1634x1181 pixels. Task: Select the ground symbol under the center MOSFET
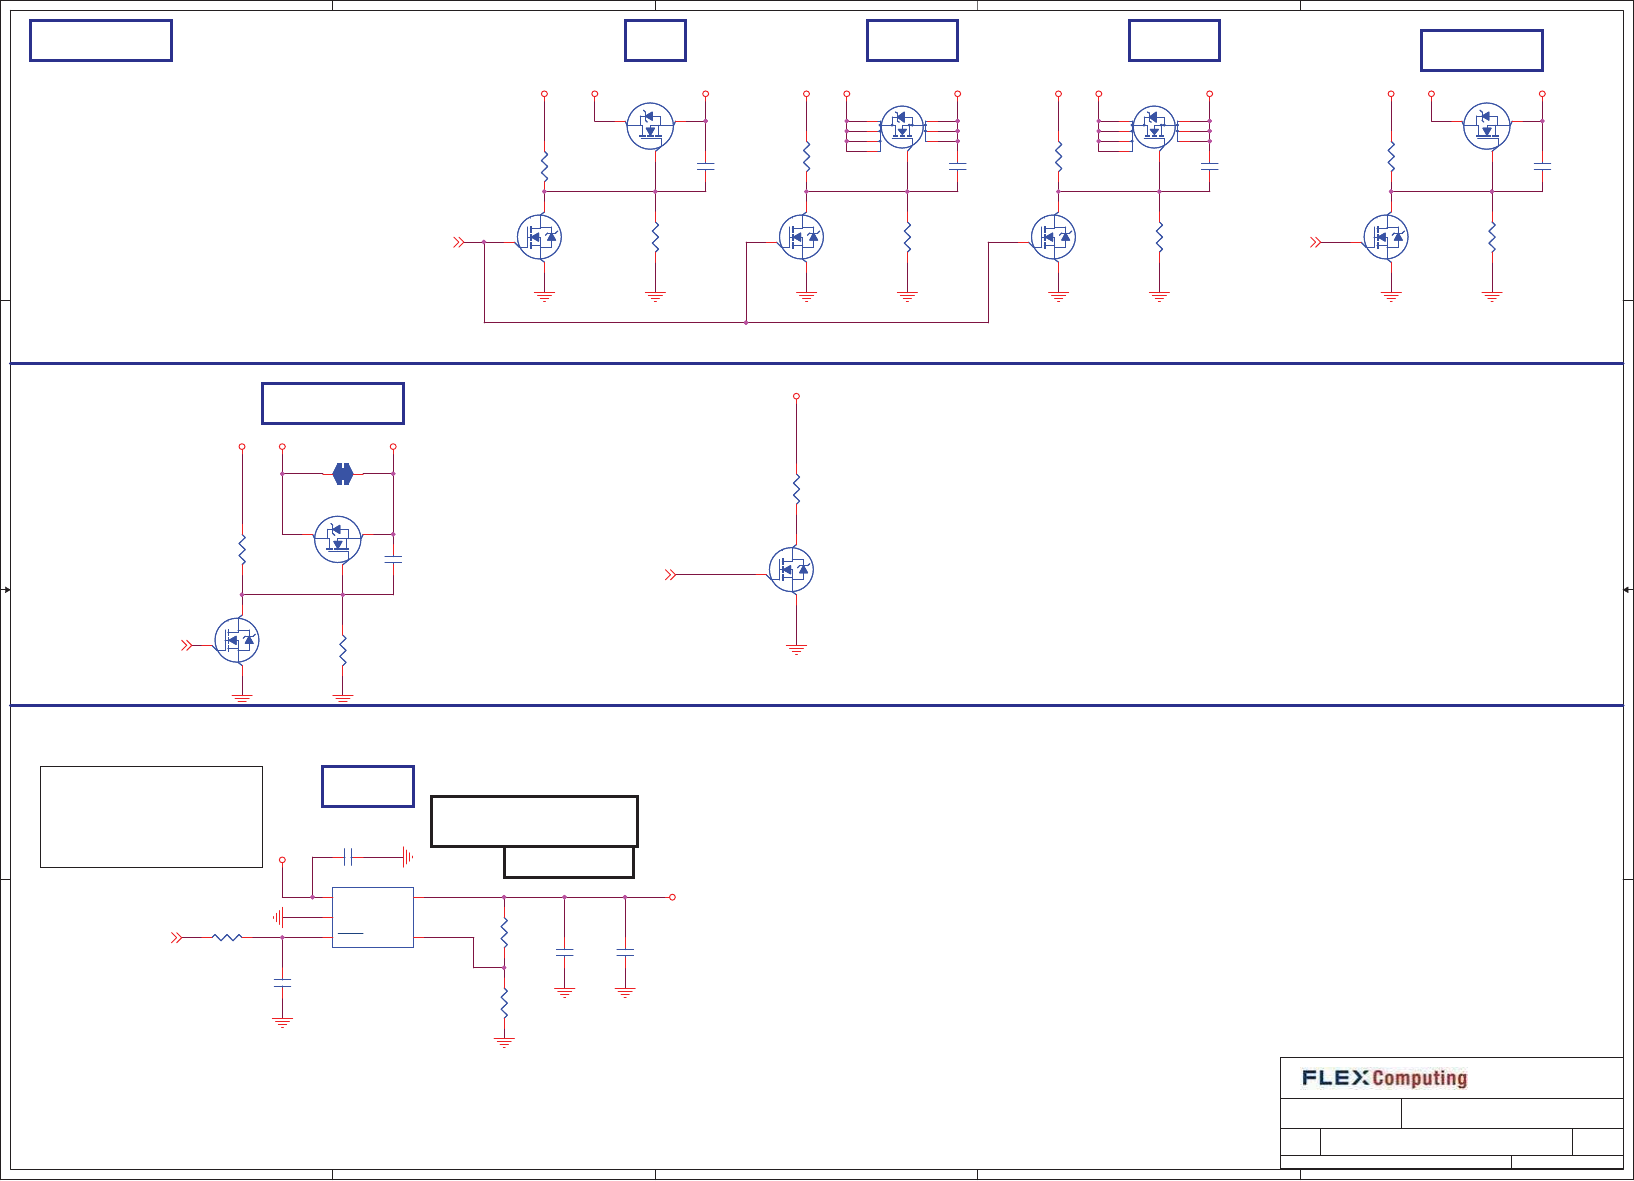pos(796,650)
